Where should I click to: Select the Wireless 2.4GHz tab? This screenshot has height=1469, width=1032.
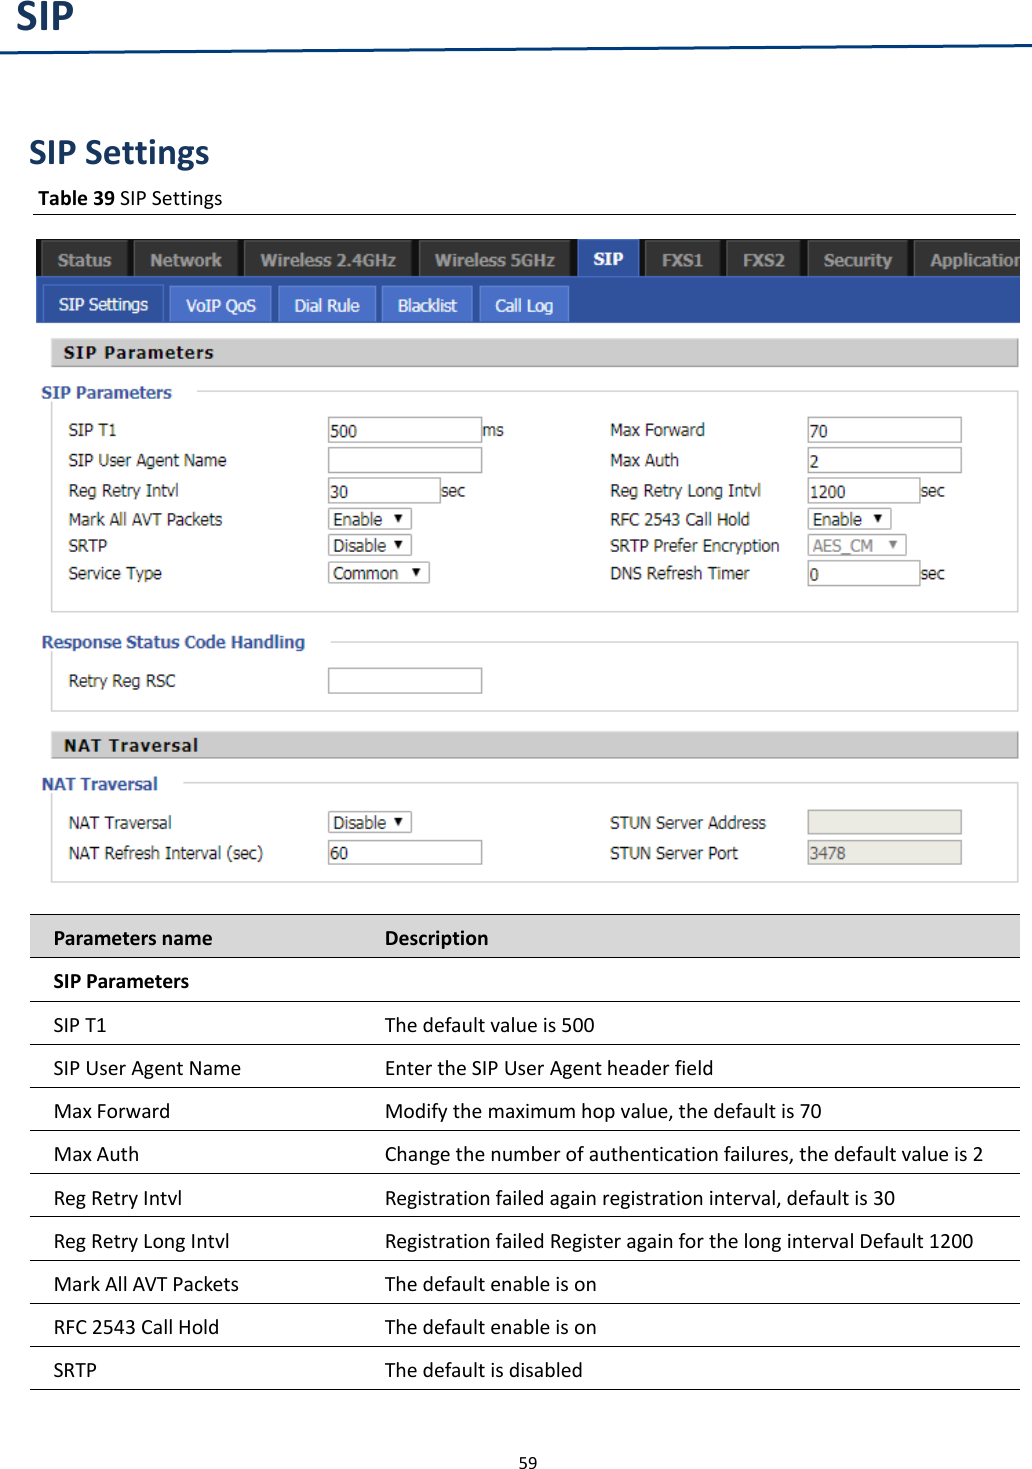coord(328,258)
